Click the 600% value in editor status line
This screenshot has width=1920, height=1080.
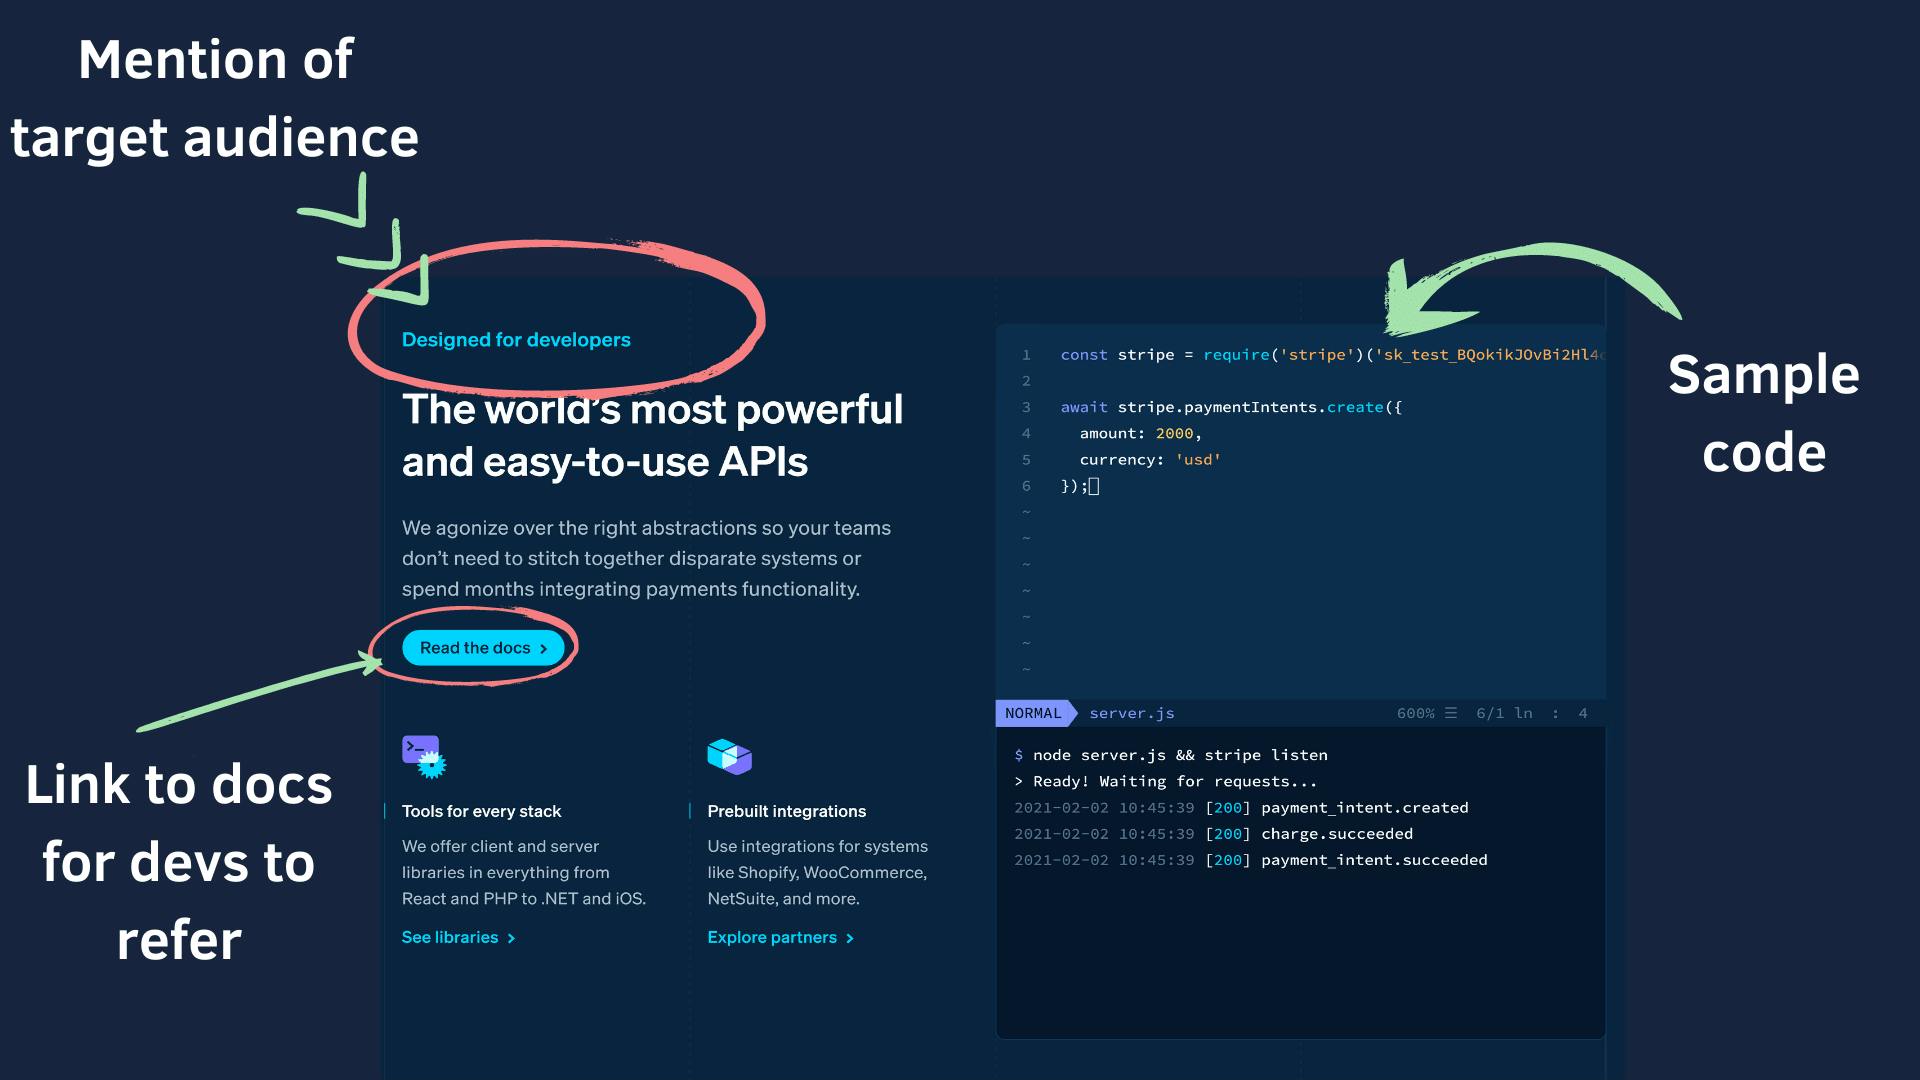pos(1415,713)
